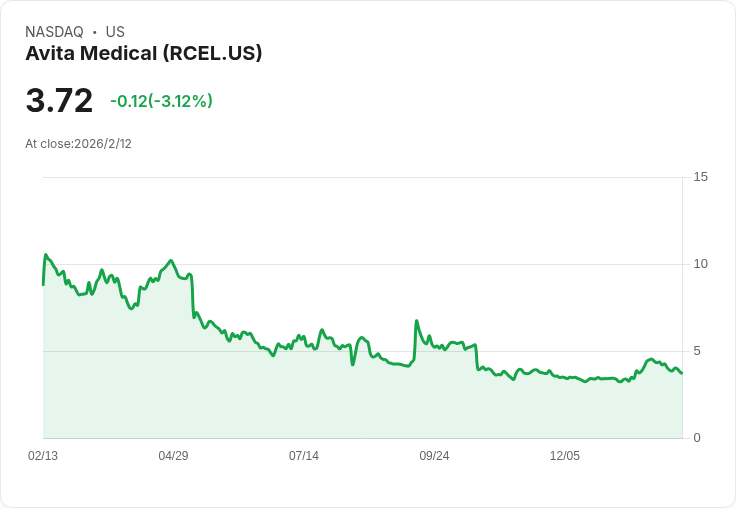Select the 5 y-axis value label
Viewport: 736px width, 508px height.
click(x=697, y=351)
